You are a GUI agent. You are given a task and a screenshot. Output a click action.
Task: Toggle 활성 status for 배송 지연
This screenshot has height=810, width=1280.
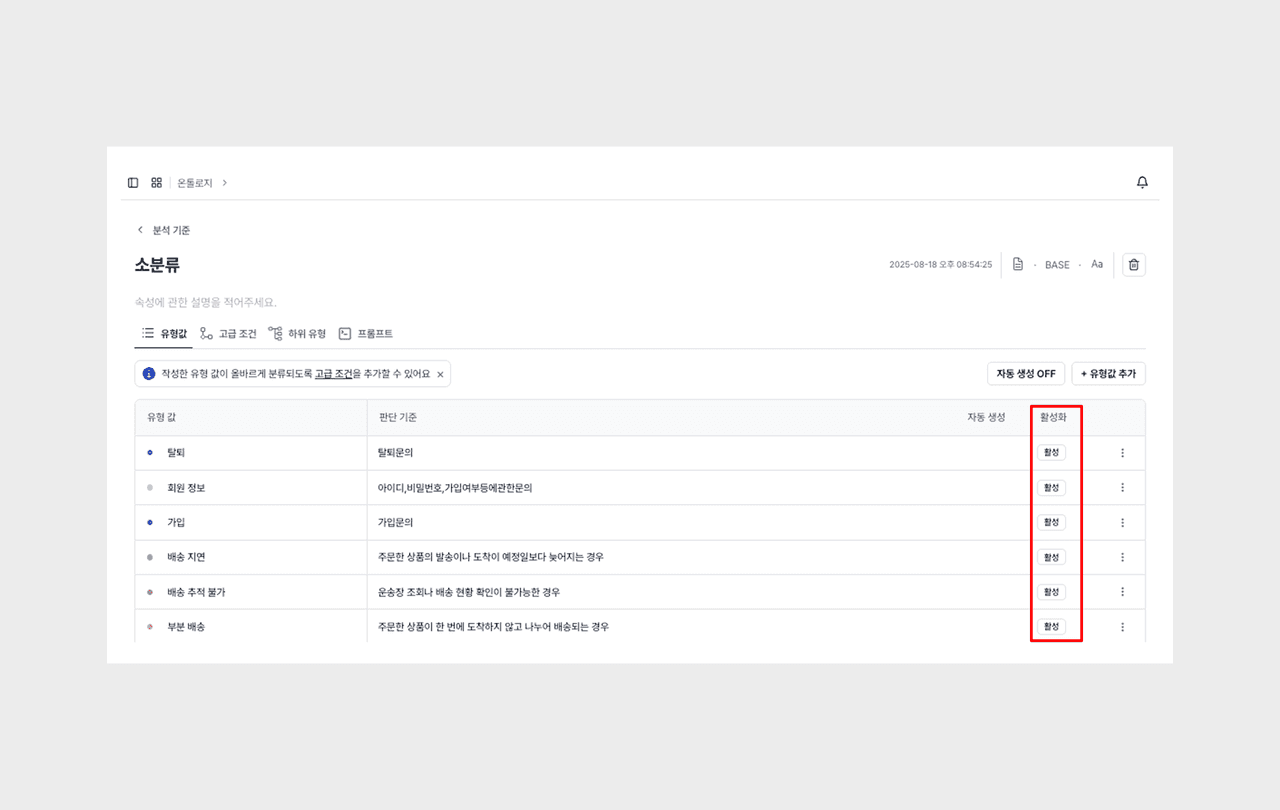(x=1051, y=557)
